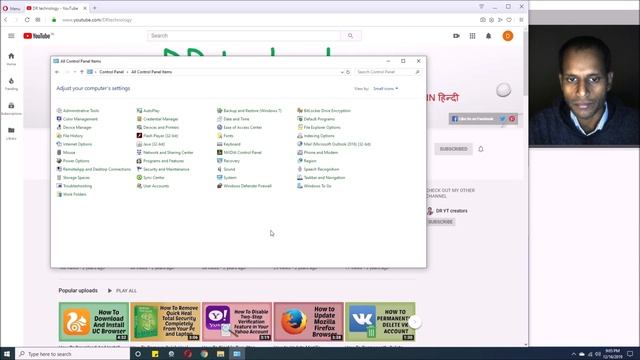Image resolution: width=640 pixels, height=360 pixels.
Task: Open Windows To Go
Action: click(314, 186)
